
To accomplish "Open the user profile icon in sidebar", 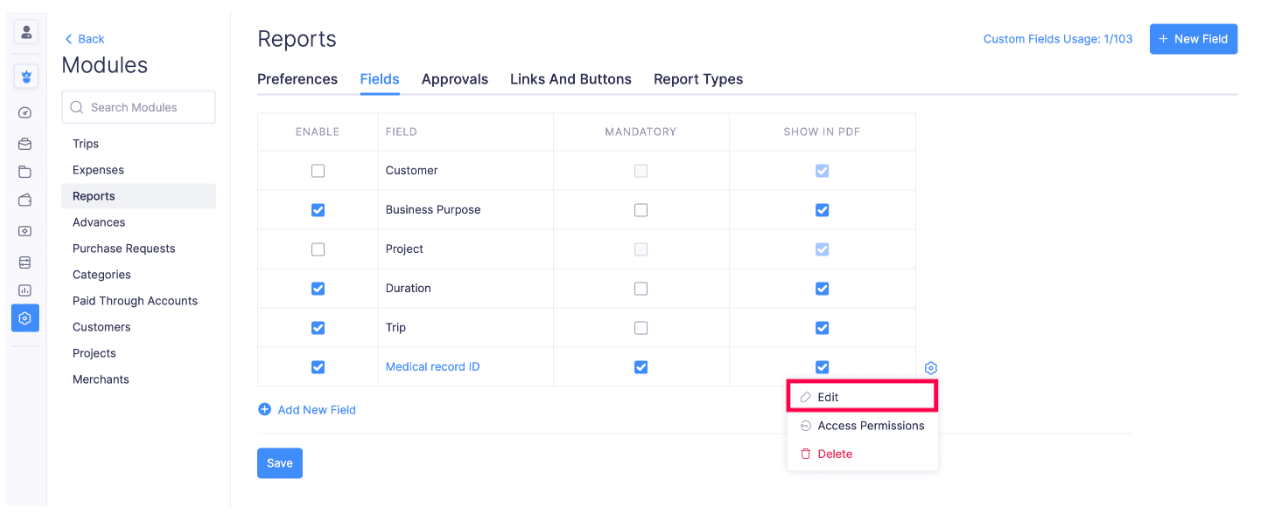I will (x=26, y=32).
